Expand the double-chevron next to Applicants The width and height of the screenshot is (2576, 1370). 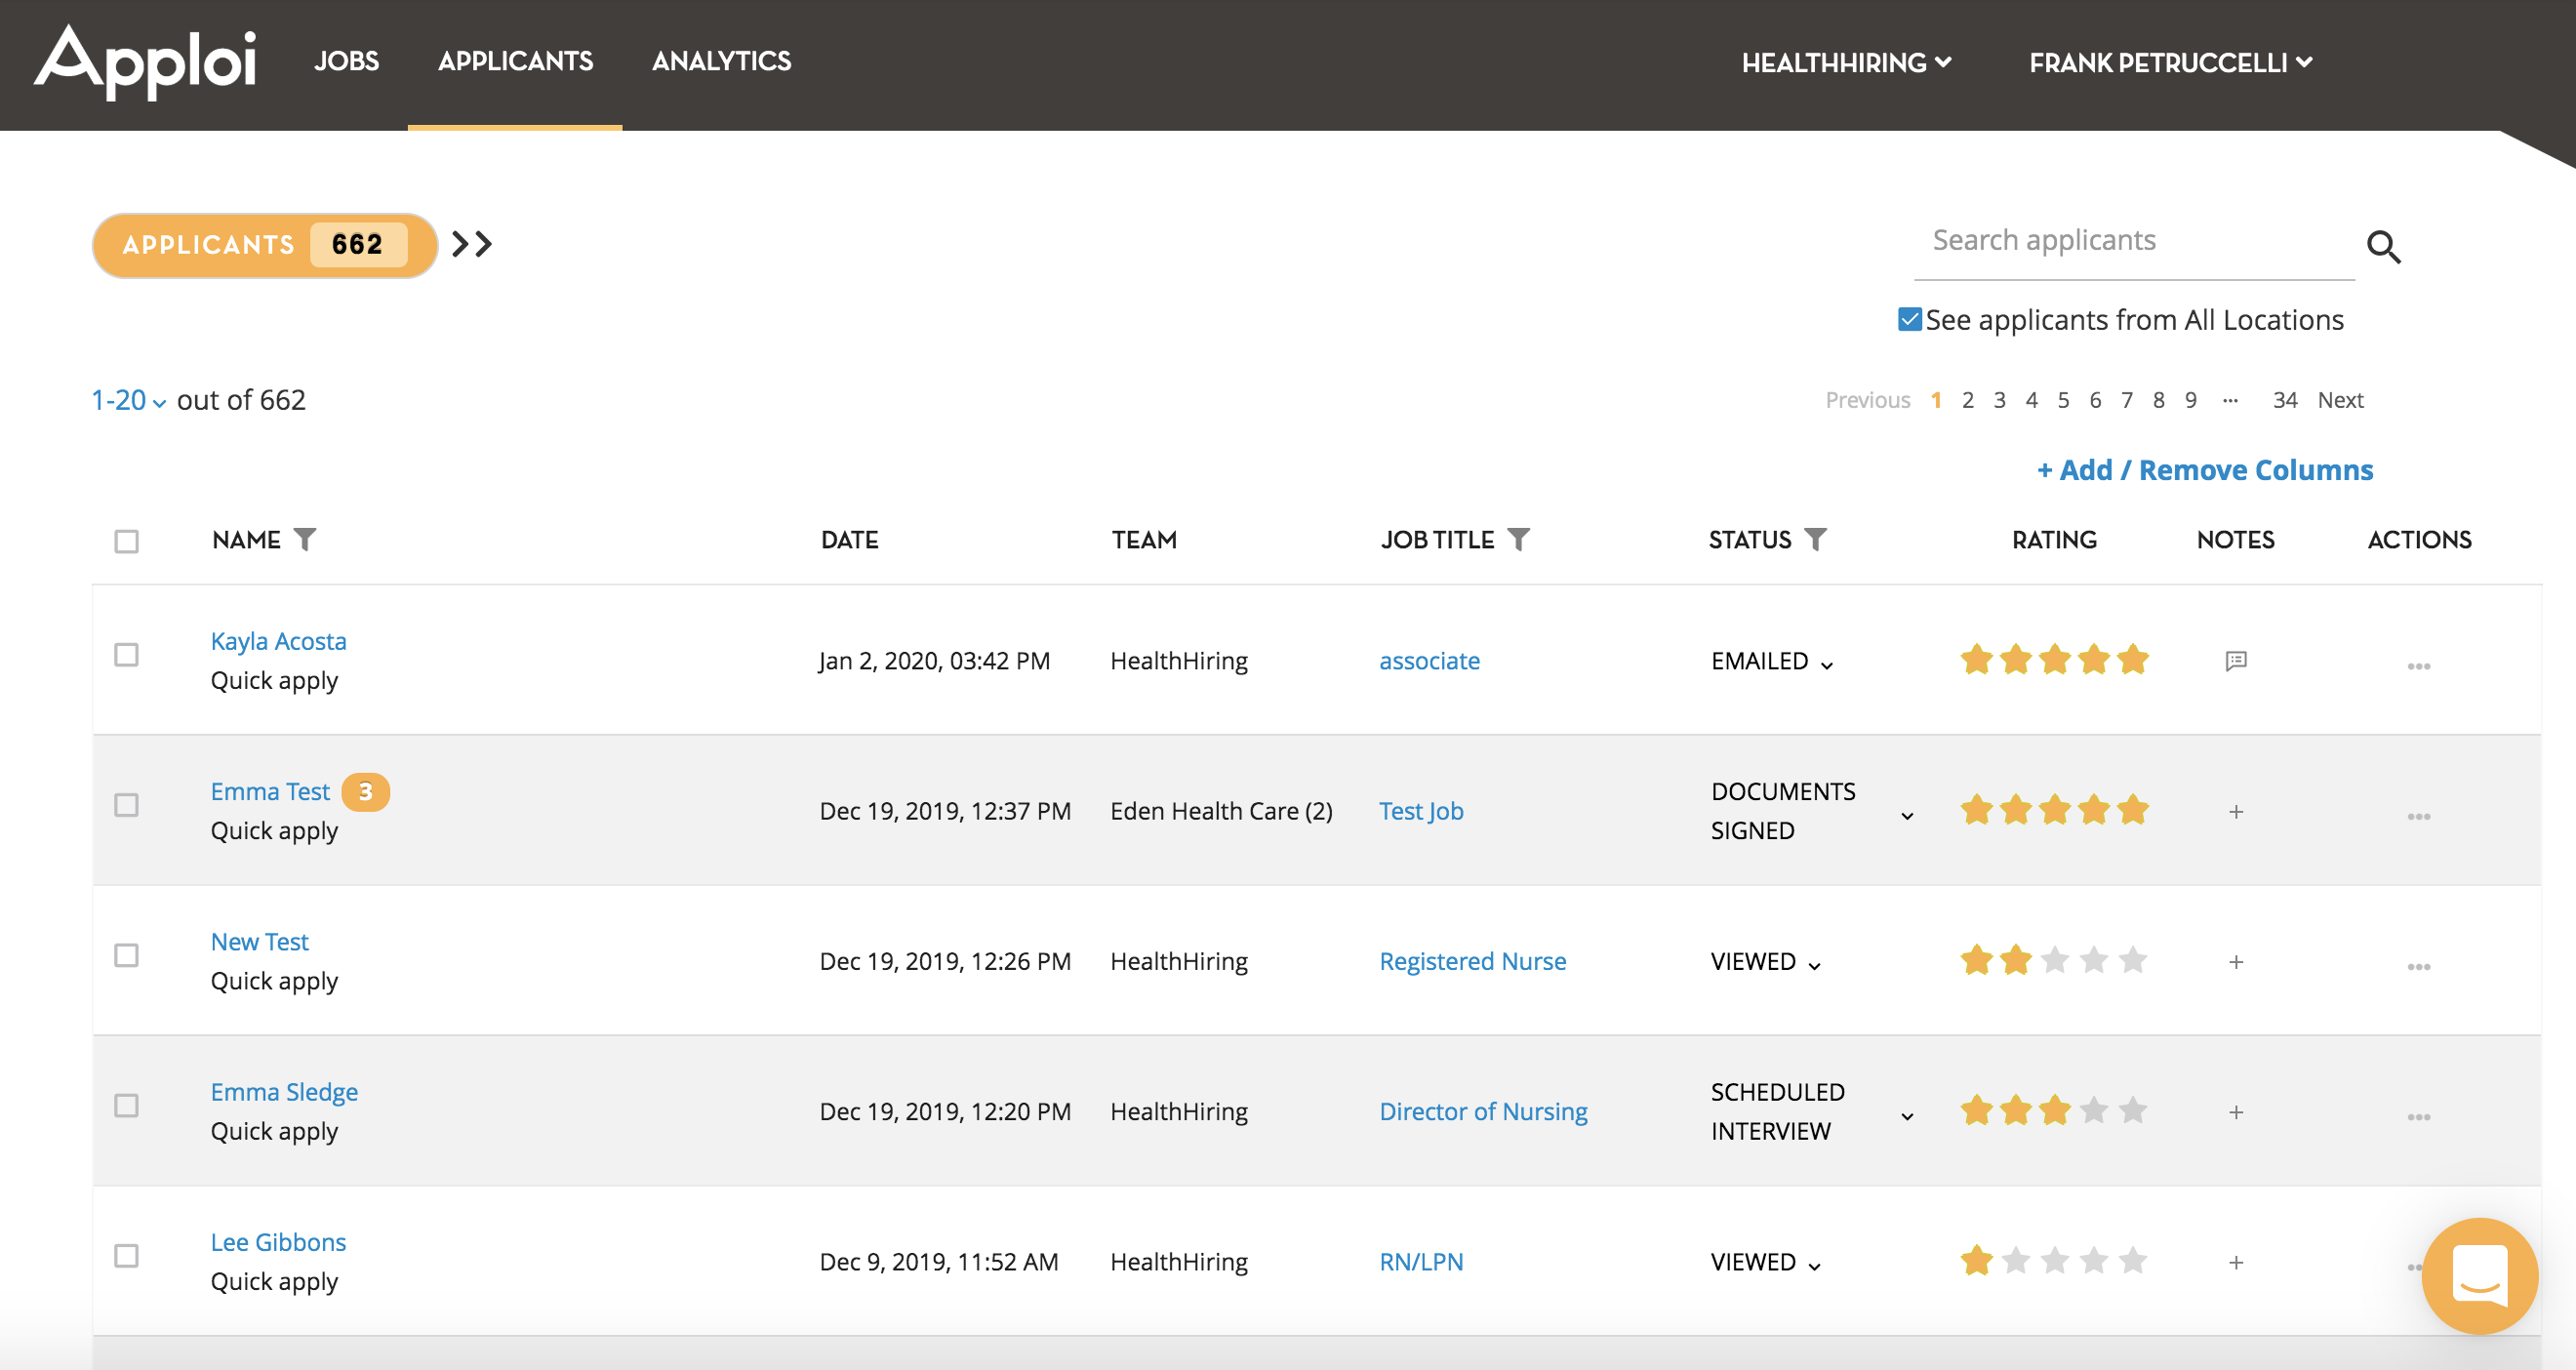pos(472,244)
